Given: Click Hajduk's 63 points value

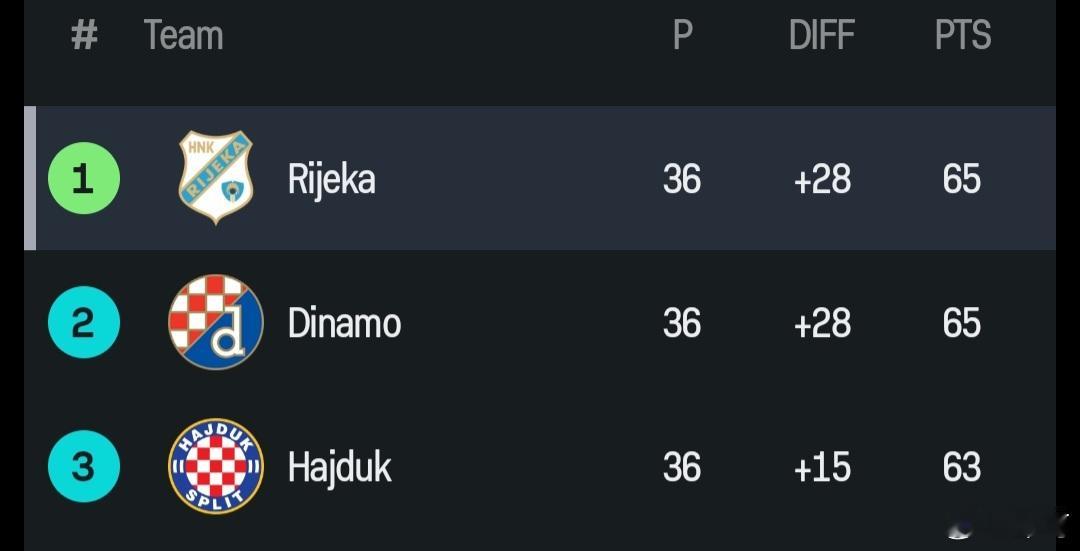Looking at the screenshot, I should pos(962,468).
